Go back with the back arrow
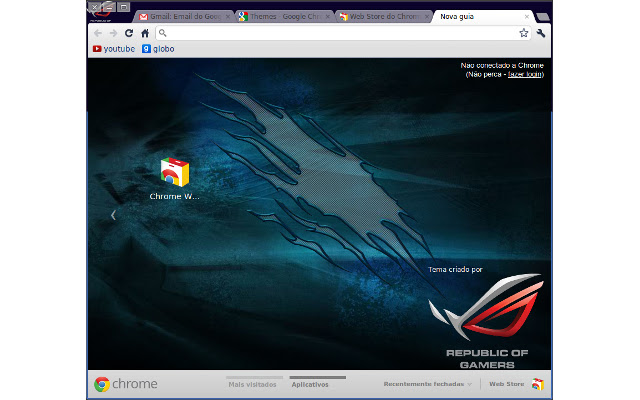 coord(98,33)
